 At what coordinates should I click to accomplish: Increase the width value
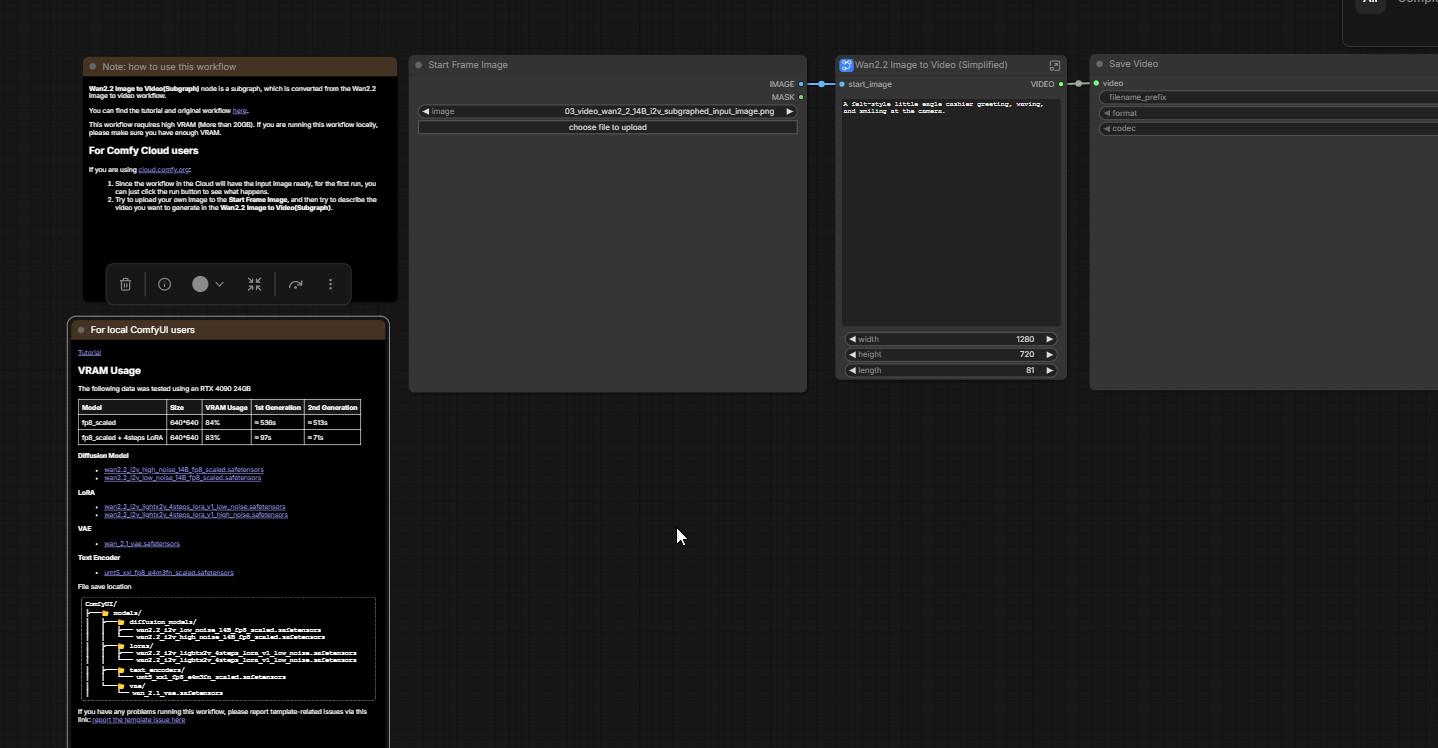[1049, 339]
